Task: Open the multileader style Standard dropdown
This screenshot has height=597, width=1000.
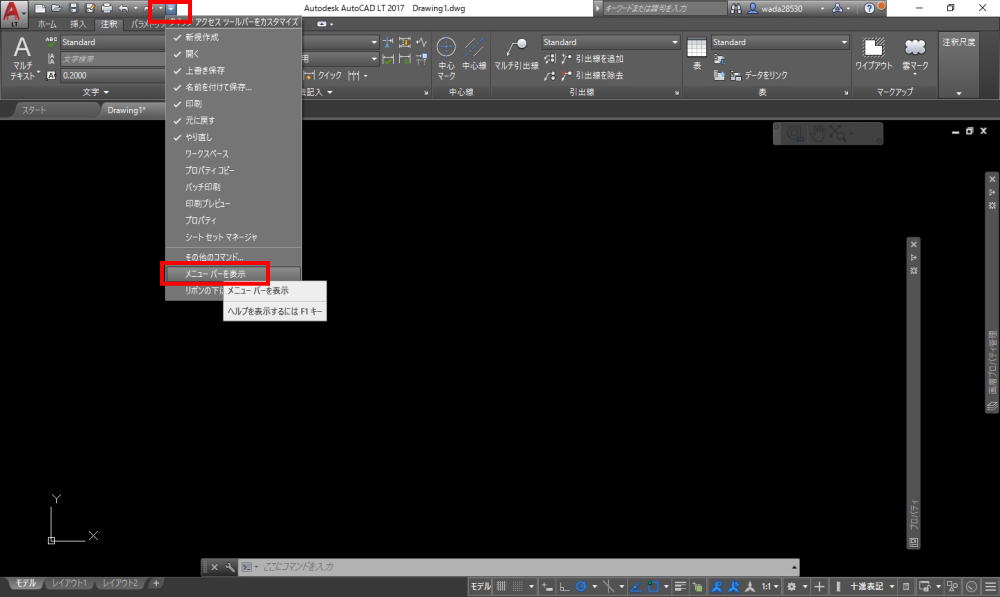Action: [x=610, y=42]
